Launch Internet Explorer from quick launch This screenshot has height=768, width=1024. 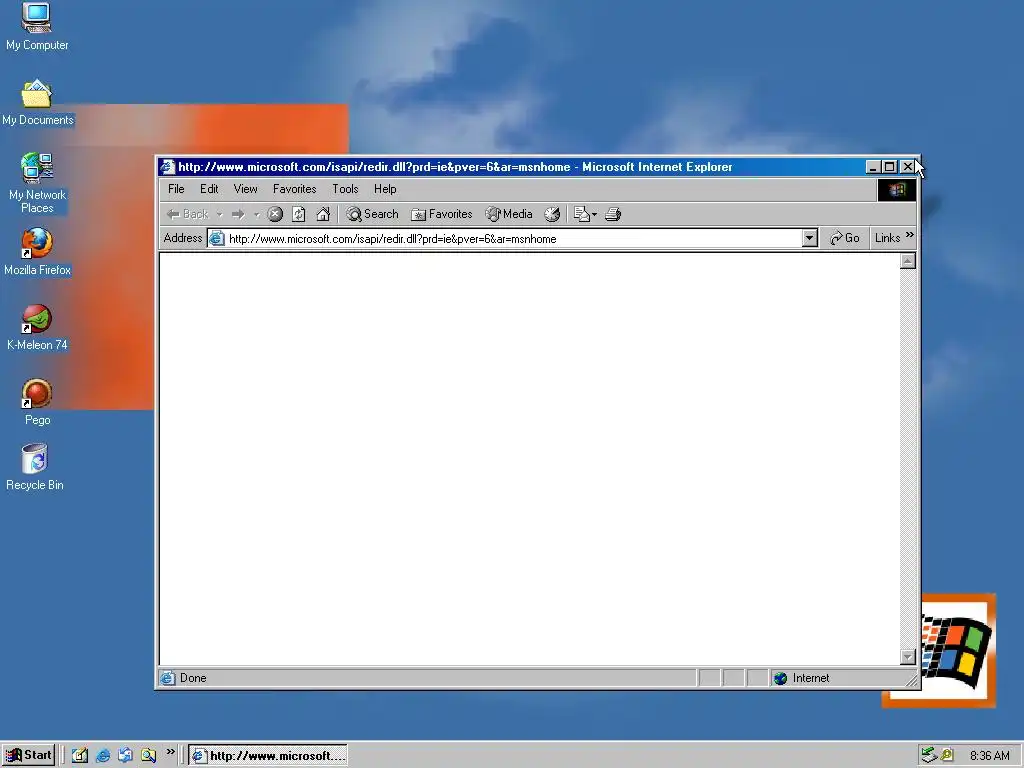[x=103, y=756]
